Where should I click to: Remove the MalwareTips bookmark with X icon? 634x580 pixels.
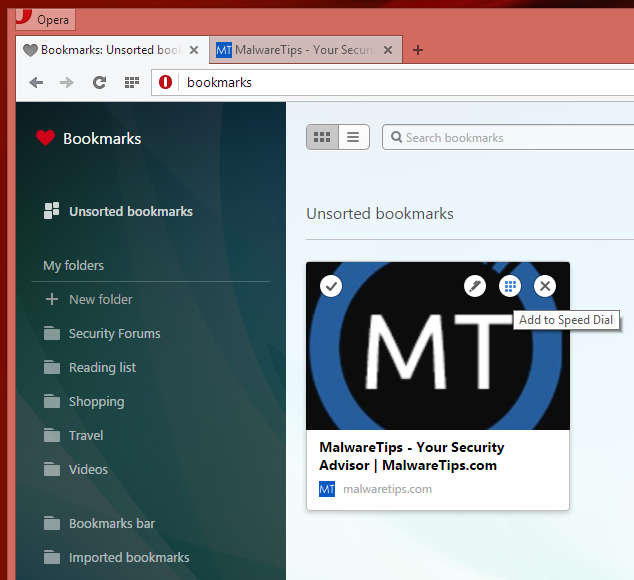(545, 286)
